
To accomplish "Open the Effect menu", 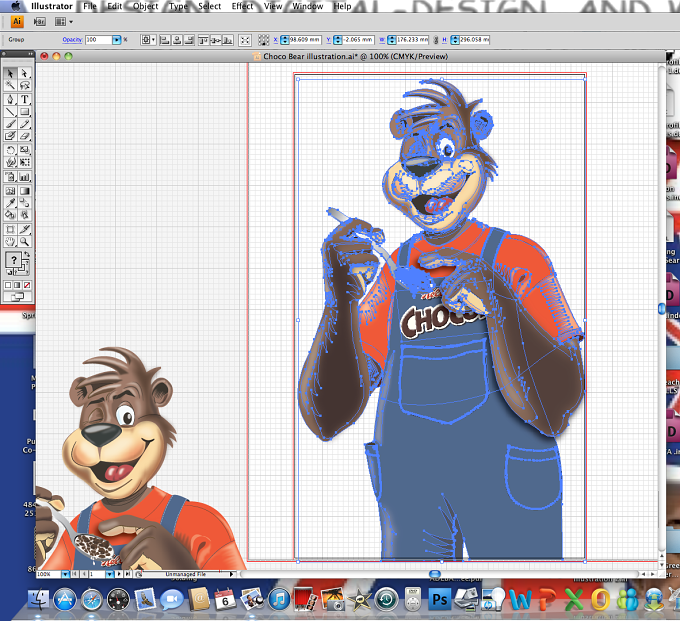I will tap(242, 6).
